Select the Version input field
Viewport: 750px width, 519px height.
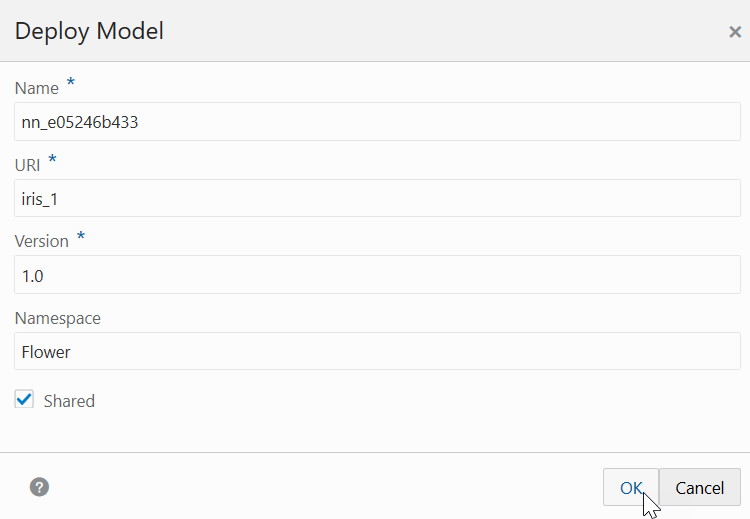pos(377,275)
